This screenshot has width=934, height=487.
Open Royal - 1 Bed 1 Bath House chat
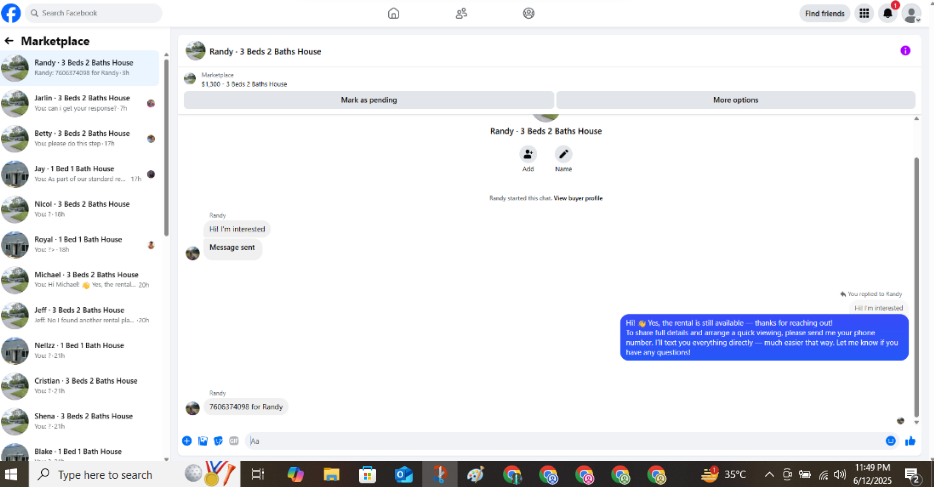80,245
